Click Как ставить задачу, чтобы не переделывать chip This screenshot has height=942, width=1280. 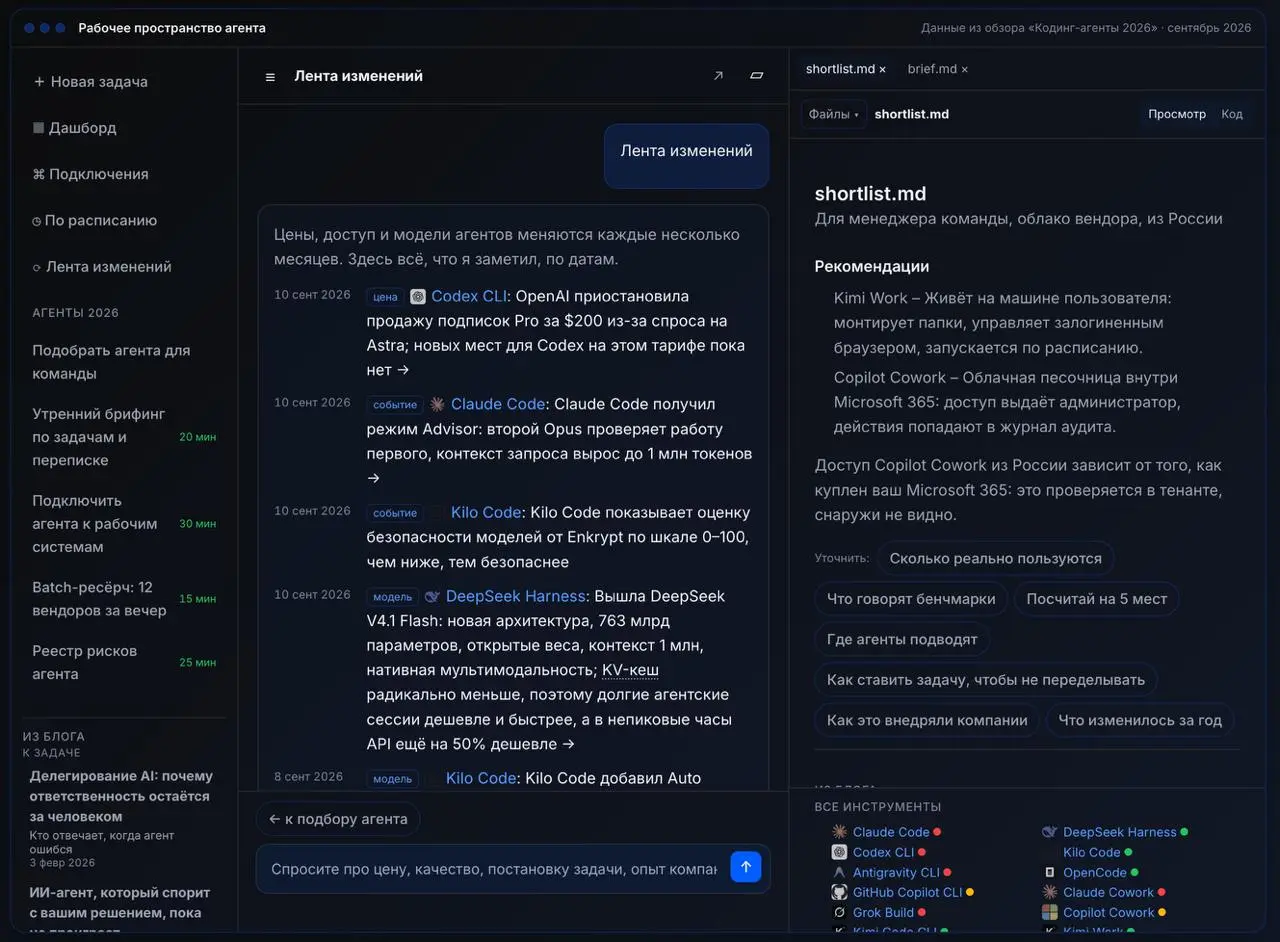(x=986, y=680)
